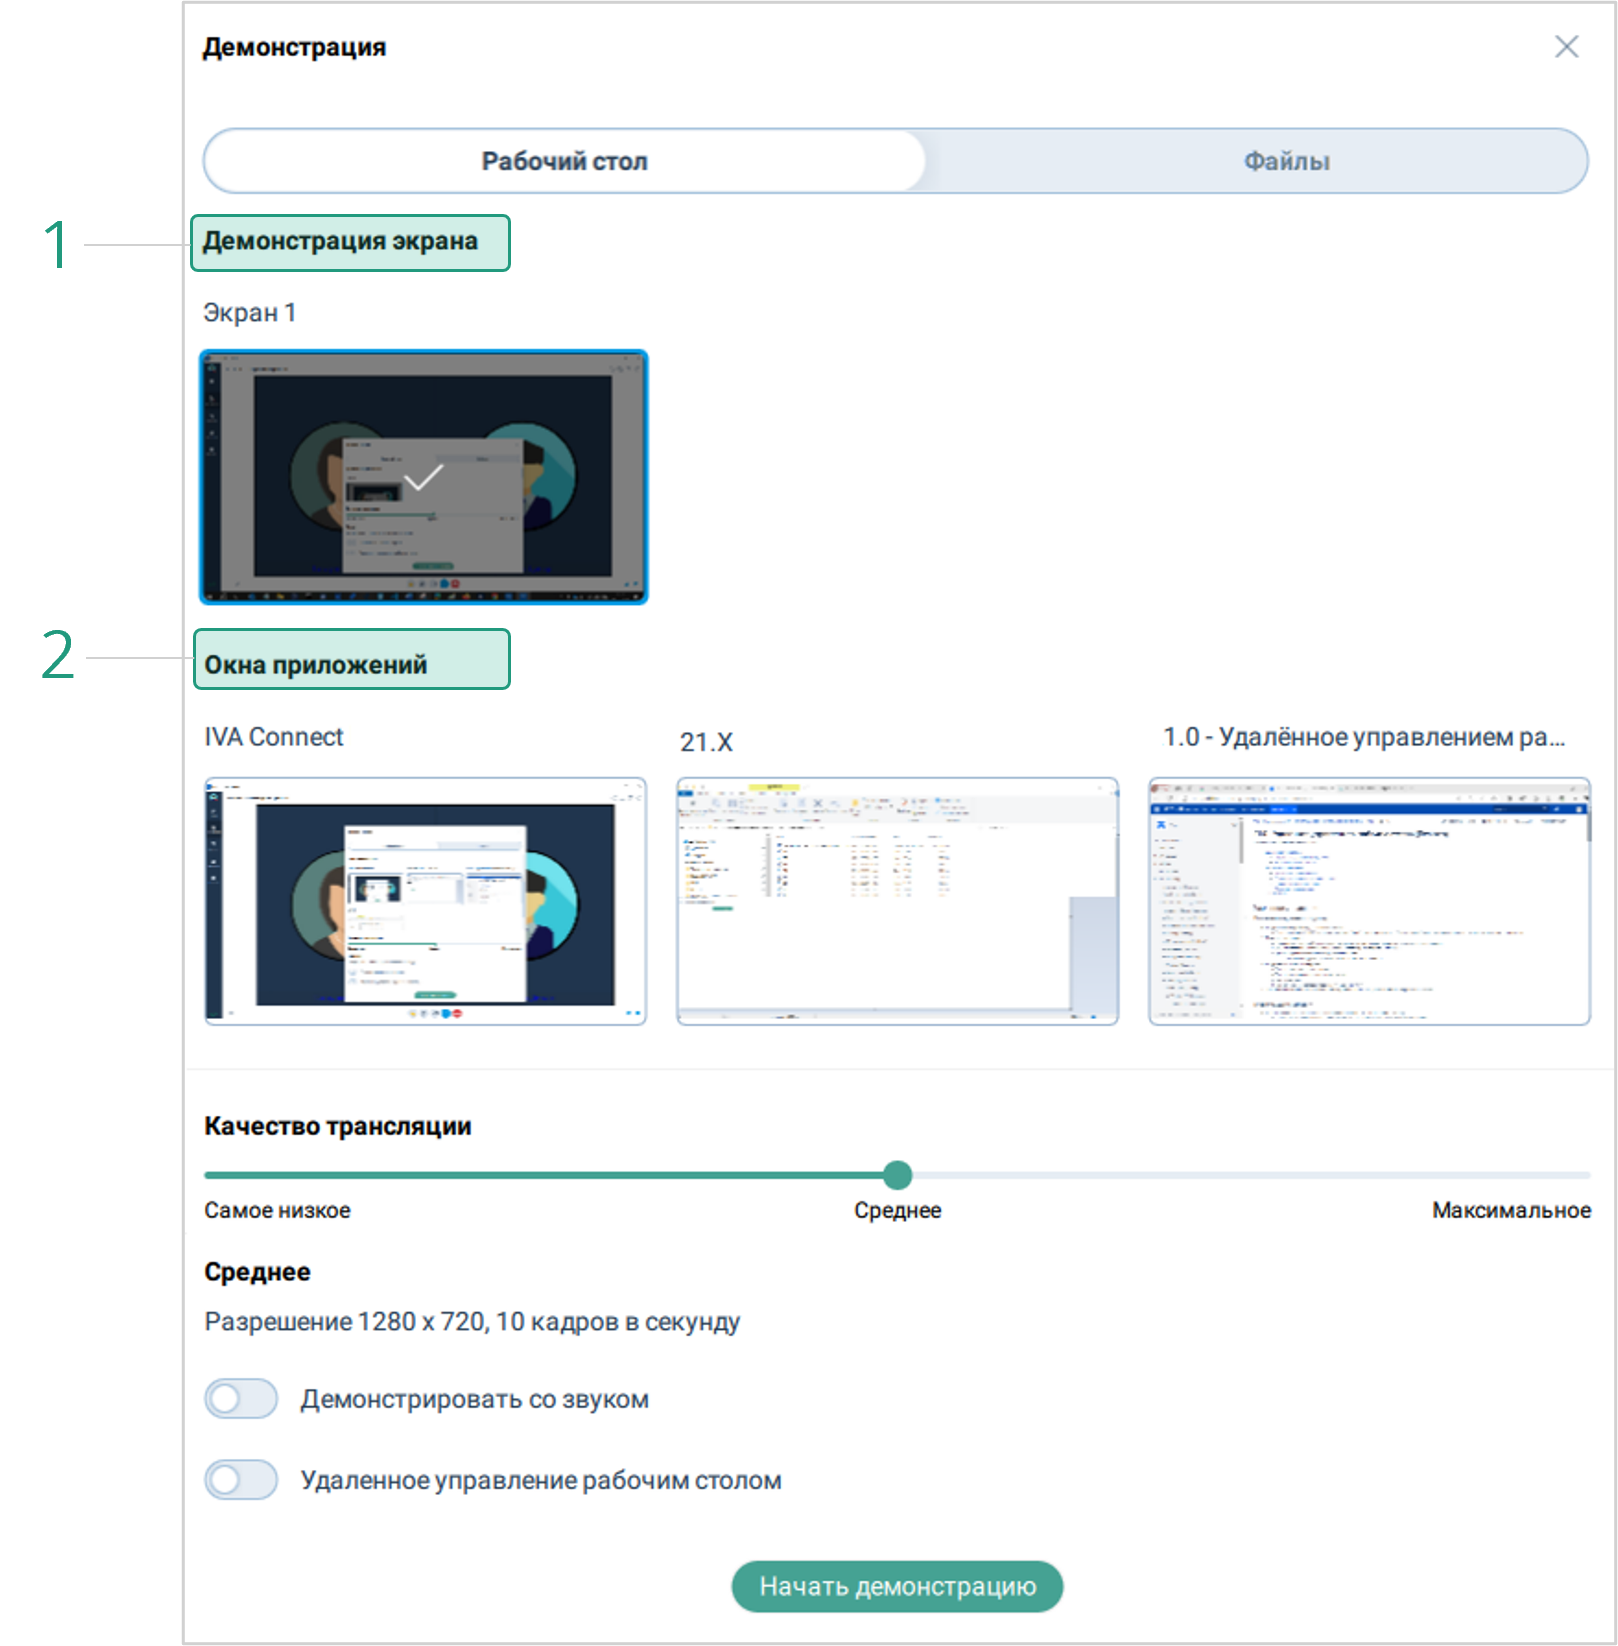Click the 21.X window title label

(x=706, y=742)
